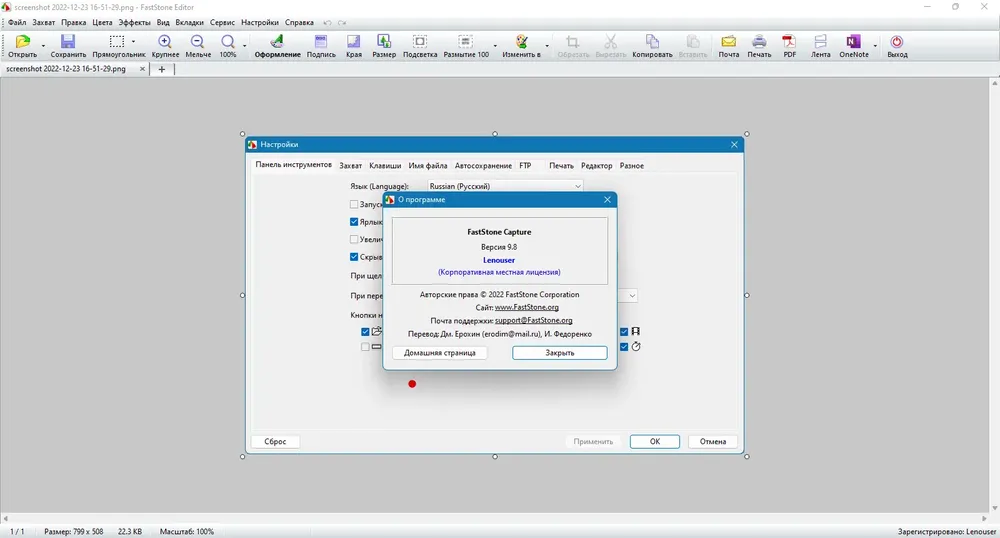Image resolution: width=1000 pixels, height=538 pixels.
Task: Select the Прямоугольник selection tool
Action: click(x=117, y=42)
